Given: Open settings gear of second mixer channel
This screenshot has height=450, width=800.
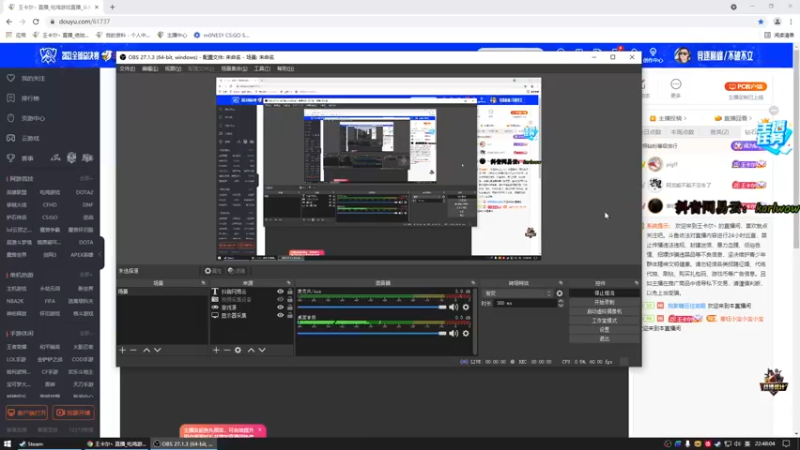Looking at the screenshot, I should pyautogui.click(x=466, y=333).
